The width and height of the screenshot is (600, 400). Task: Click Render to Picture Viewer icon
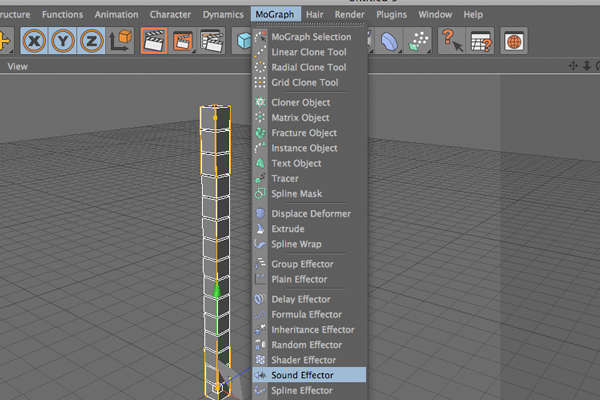pos(183,41)
